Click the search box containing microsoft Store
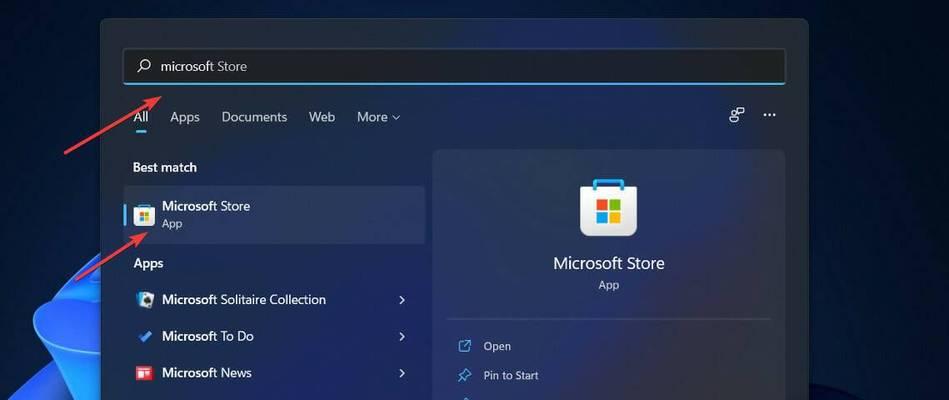The image size is (949, 400). [454, 66]
